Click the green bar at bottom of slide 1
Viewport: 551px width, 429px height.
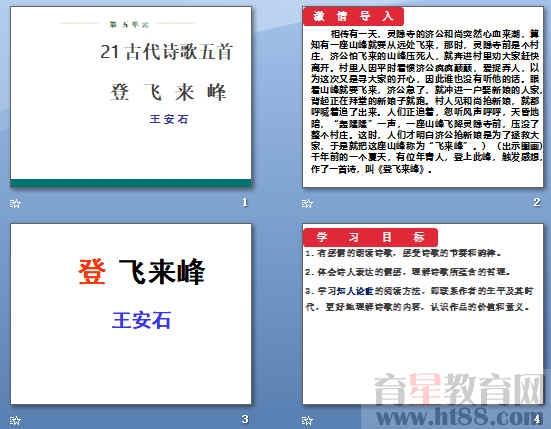tap(131, 183)
